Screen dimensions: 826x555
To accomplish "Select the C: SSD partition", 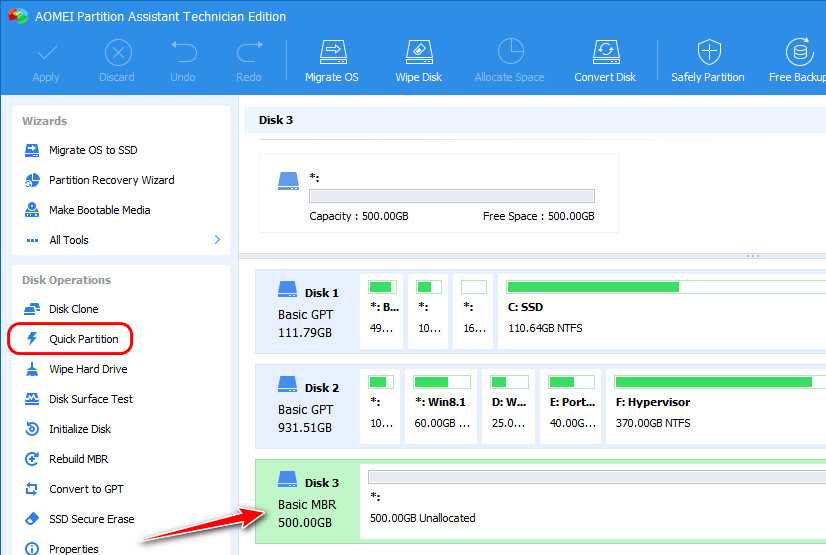I will tap(660, 312).
